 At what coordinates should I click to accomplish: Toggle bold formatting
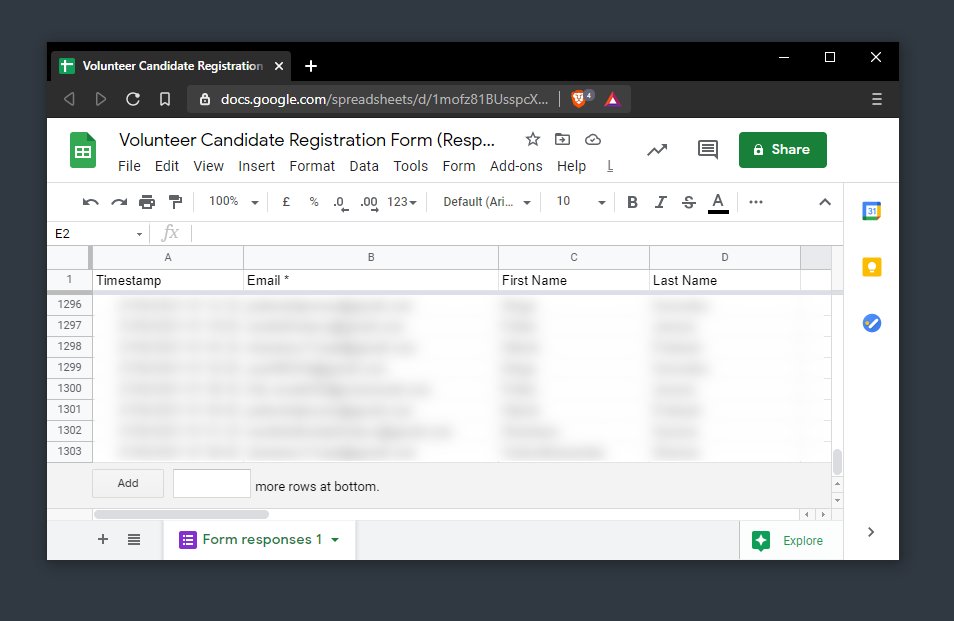(632, 202)
